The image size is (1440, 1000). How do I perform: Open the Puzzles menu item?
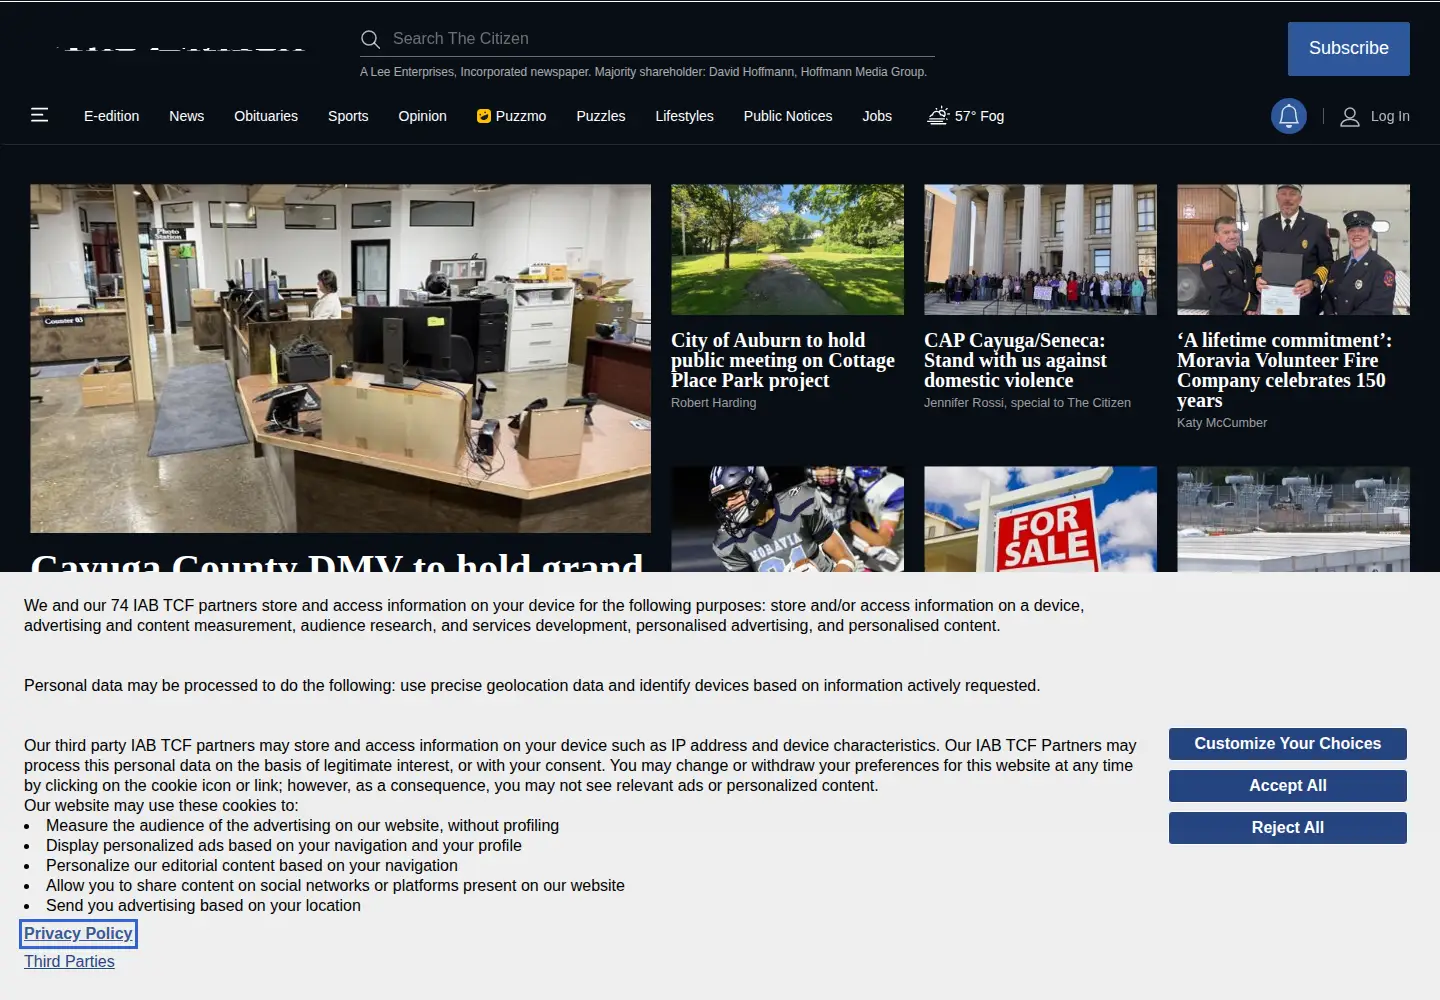[601, 116]
